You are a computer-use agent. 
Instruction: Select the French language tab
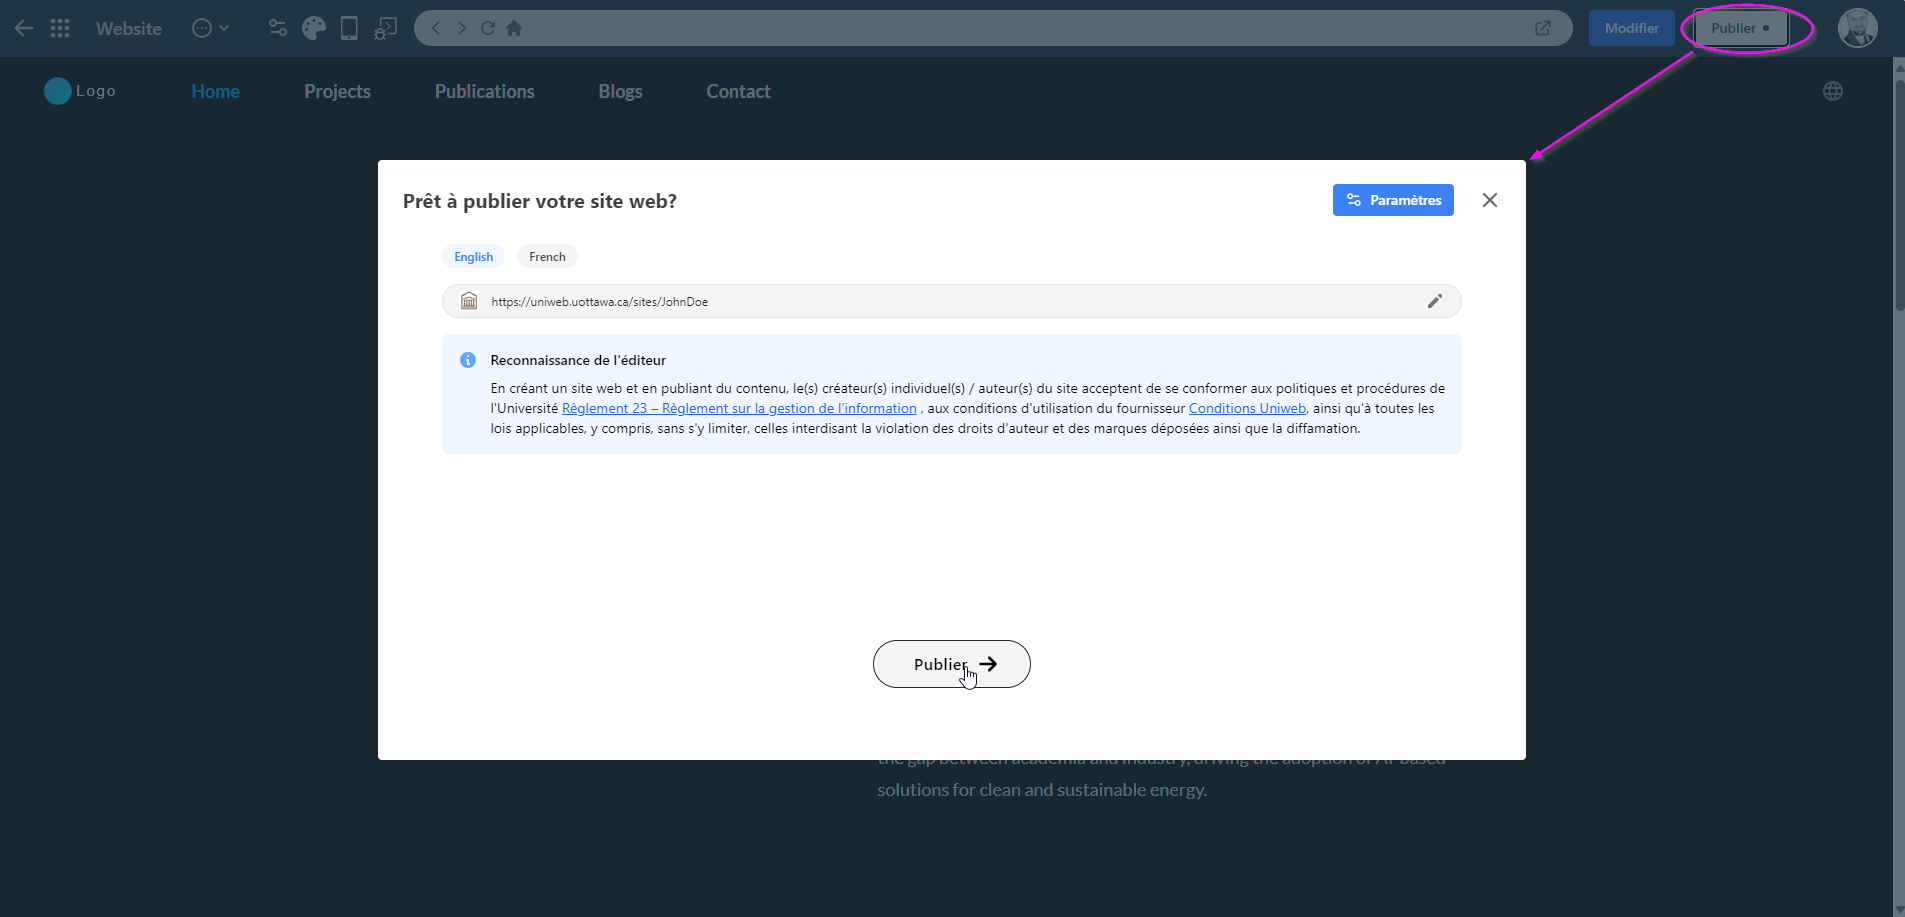(x=547, y=257)
